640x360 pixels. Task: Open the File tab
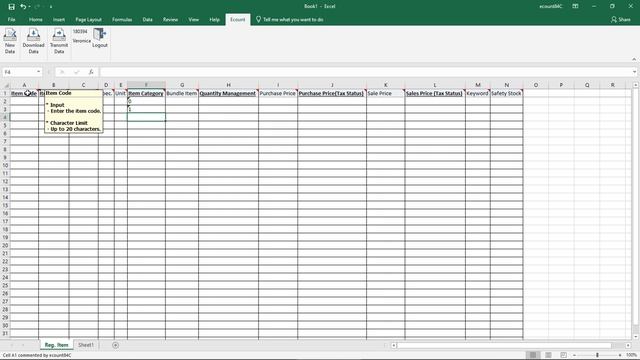11,20
